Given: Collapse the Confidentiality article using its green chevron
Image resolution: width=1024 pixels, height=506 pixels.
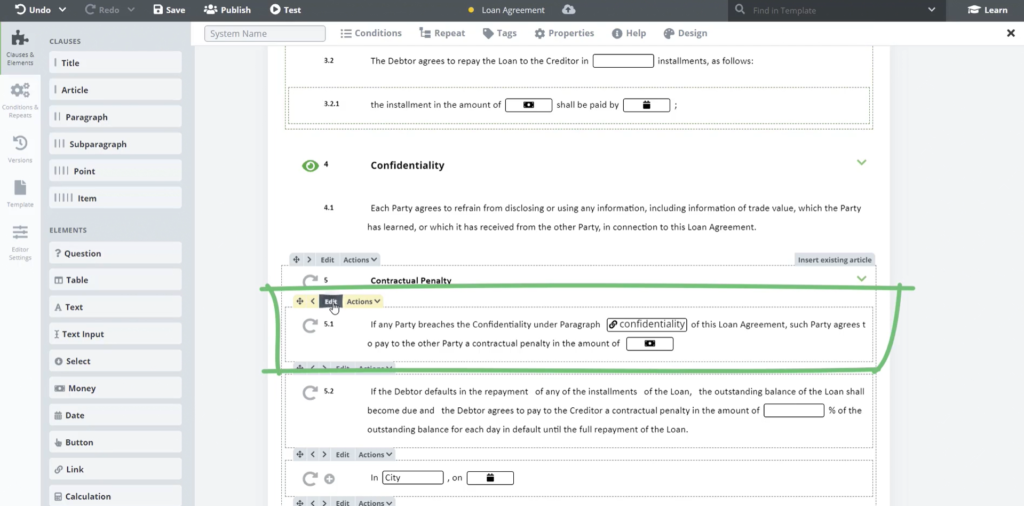Looking at the screenshot, I should [861, 163].
